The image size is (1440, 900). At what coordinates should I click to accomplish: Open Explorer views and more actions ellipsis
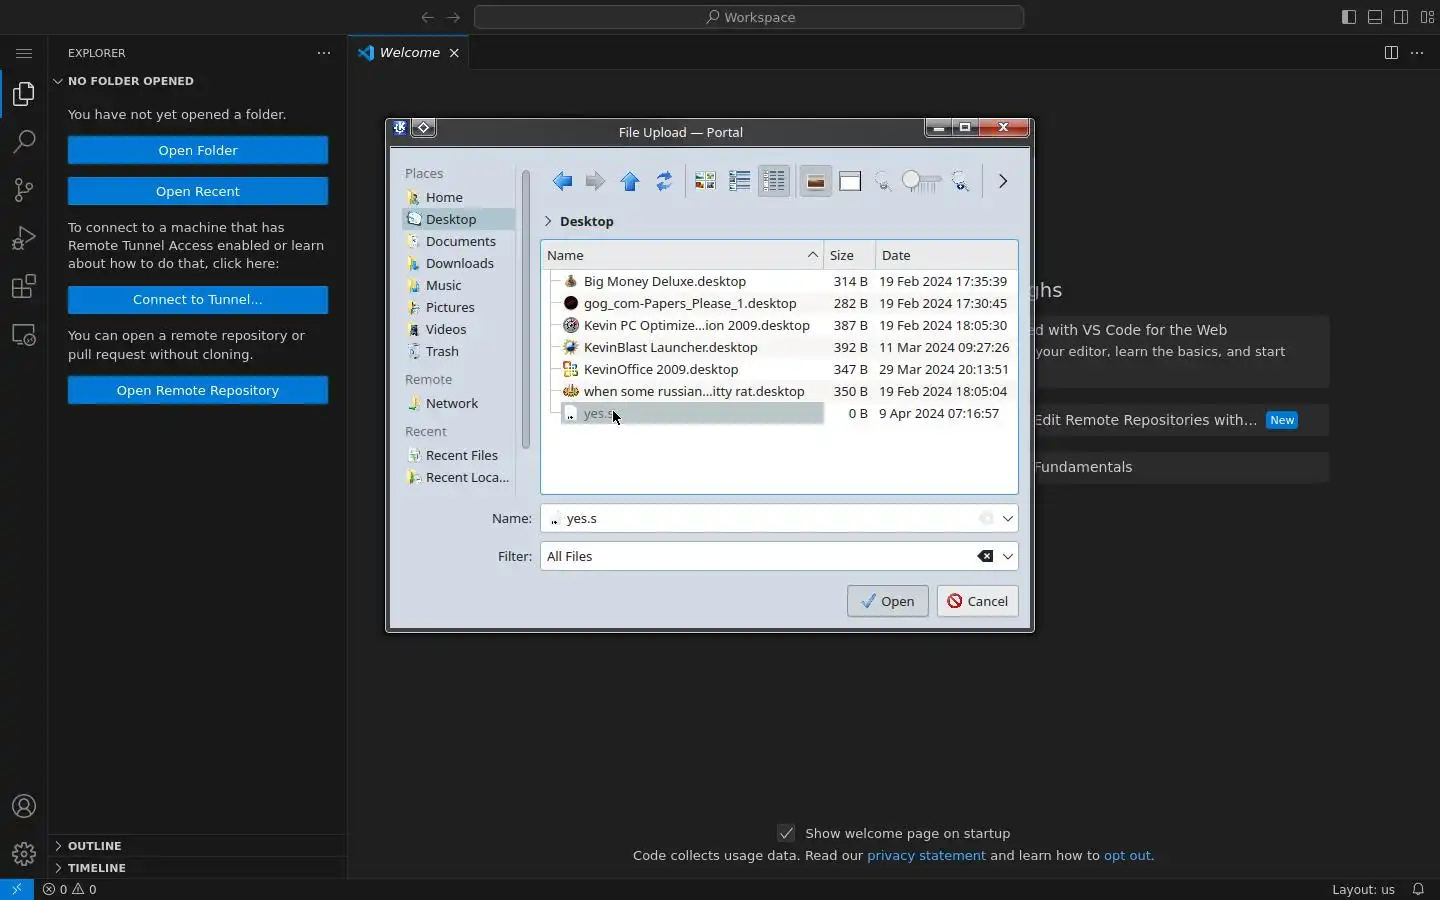(324, 53)
